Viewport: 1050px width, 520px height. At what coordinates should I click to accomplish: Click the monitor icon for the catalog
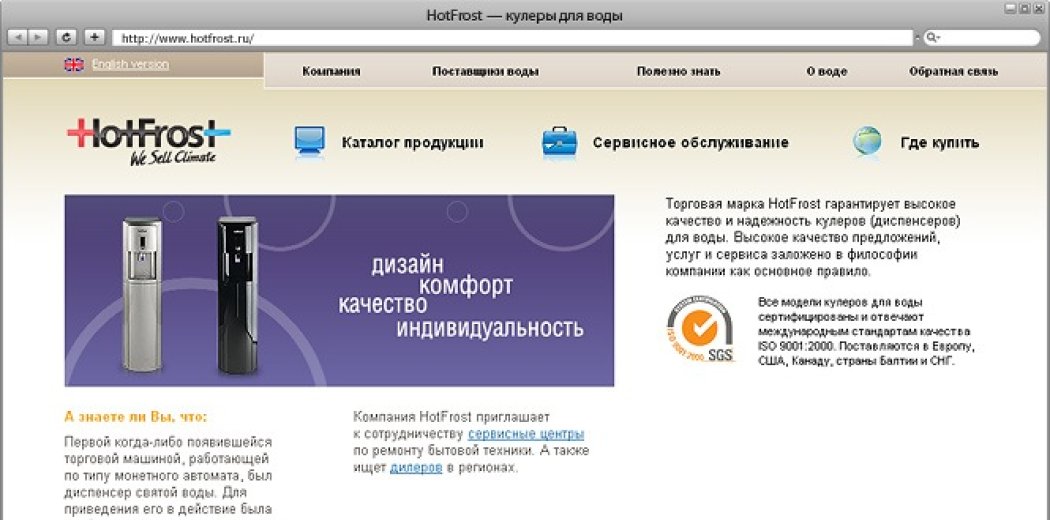(309, 142)
